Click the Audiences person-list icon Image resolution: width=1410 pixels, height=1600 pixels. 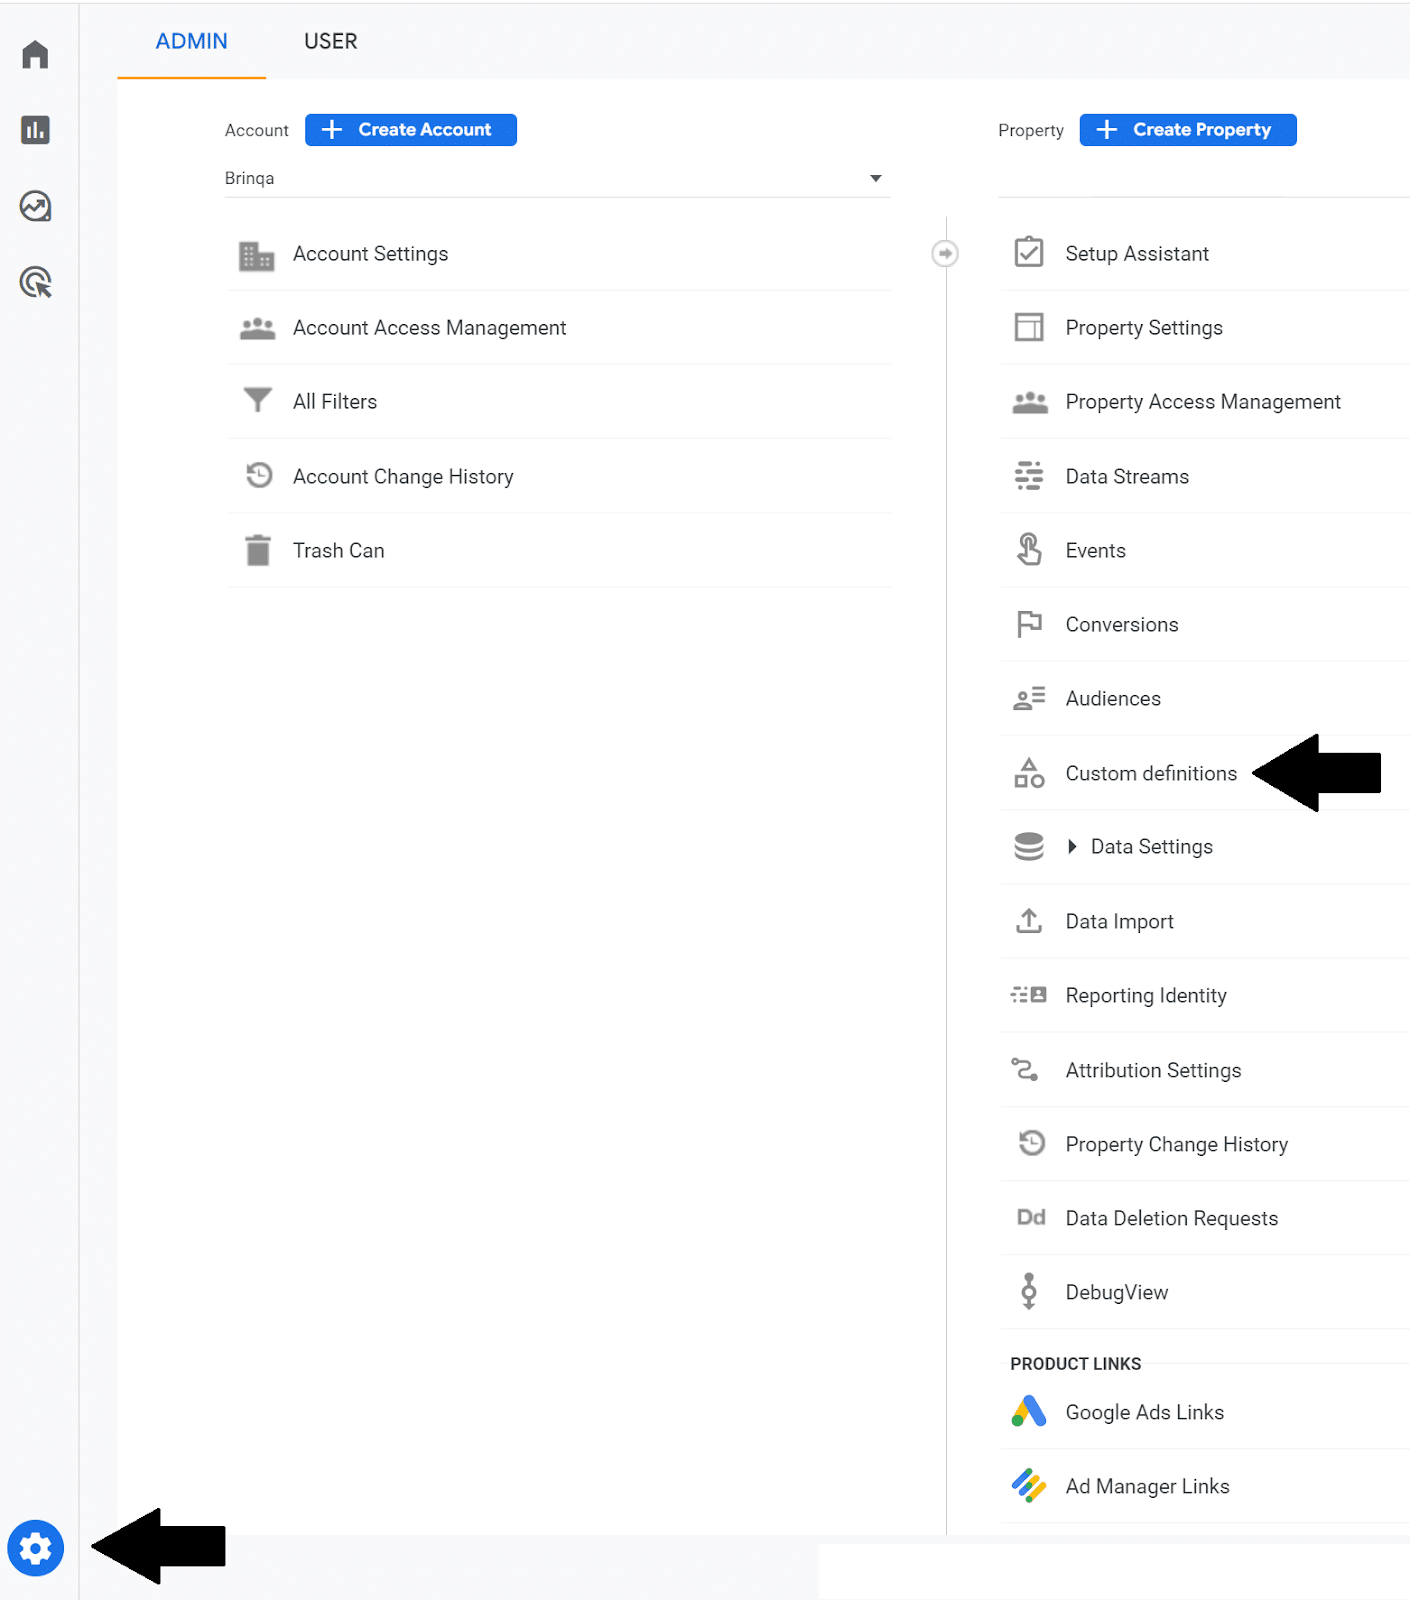point(1029,698)
